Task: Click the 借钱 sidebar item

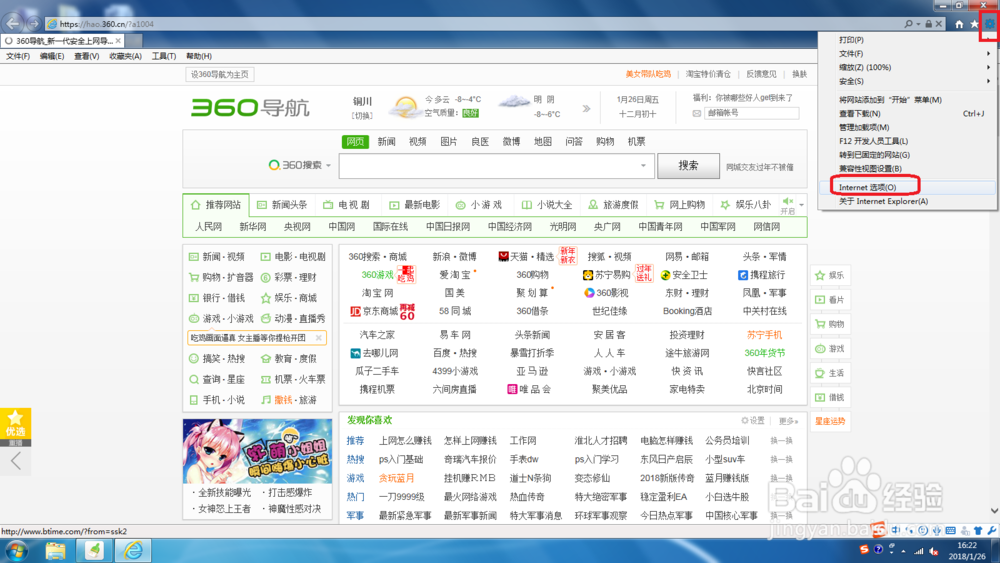Action: (x=830, y=397)
